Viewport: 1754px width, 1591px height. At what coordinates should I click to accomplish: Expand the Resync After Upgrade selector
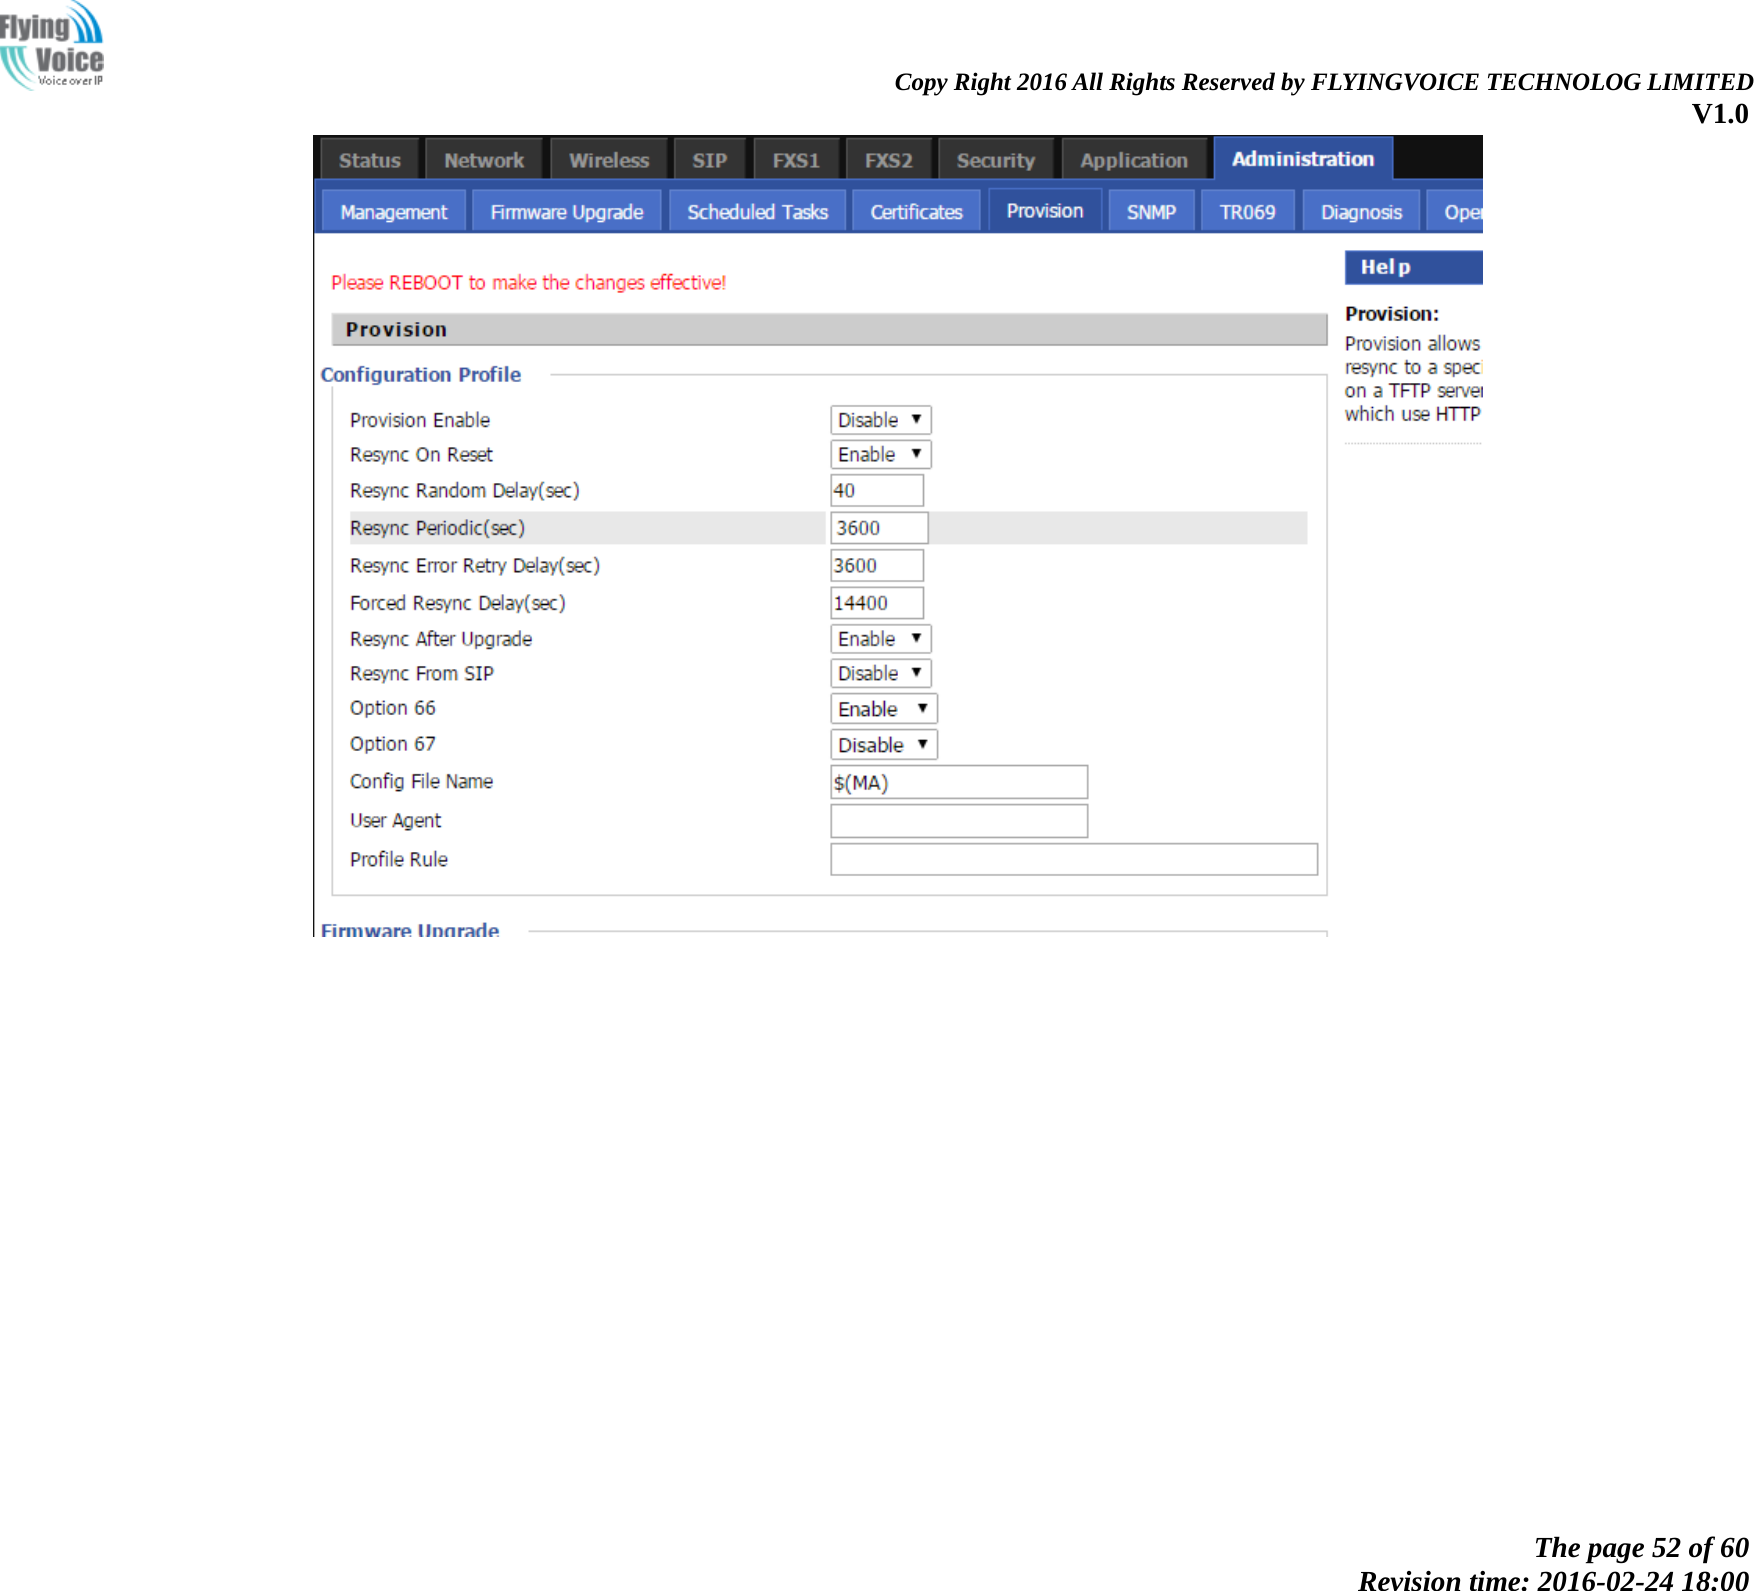point(880,638)
